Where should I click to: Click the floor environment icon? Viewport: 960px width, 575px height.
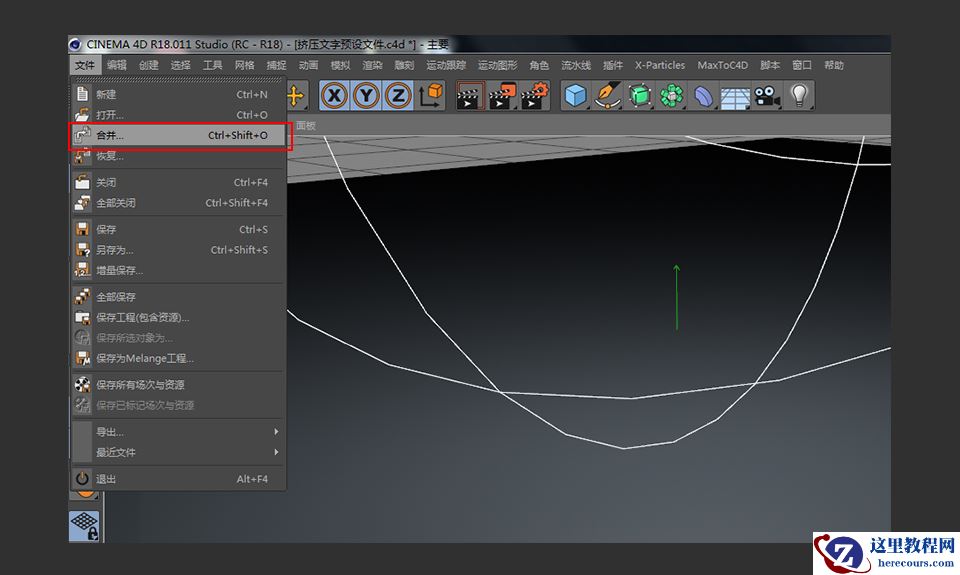pos(735,96)
